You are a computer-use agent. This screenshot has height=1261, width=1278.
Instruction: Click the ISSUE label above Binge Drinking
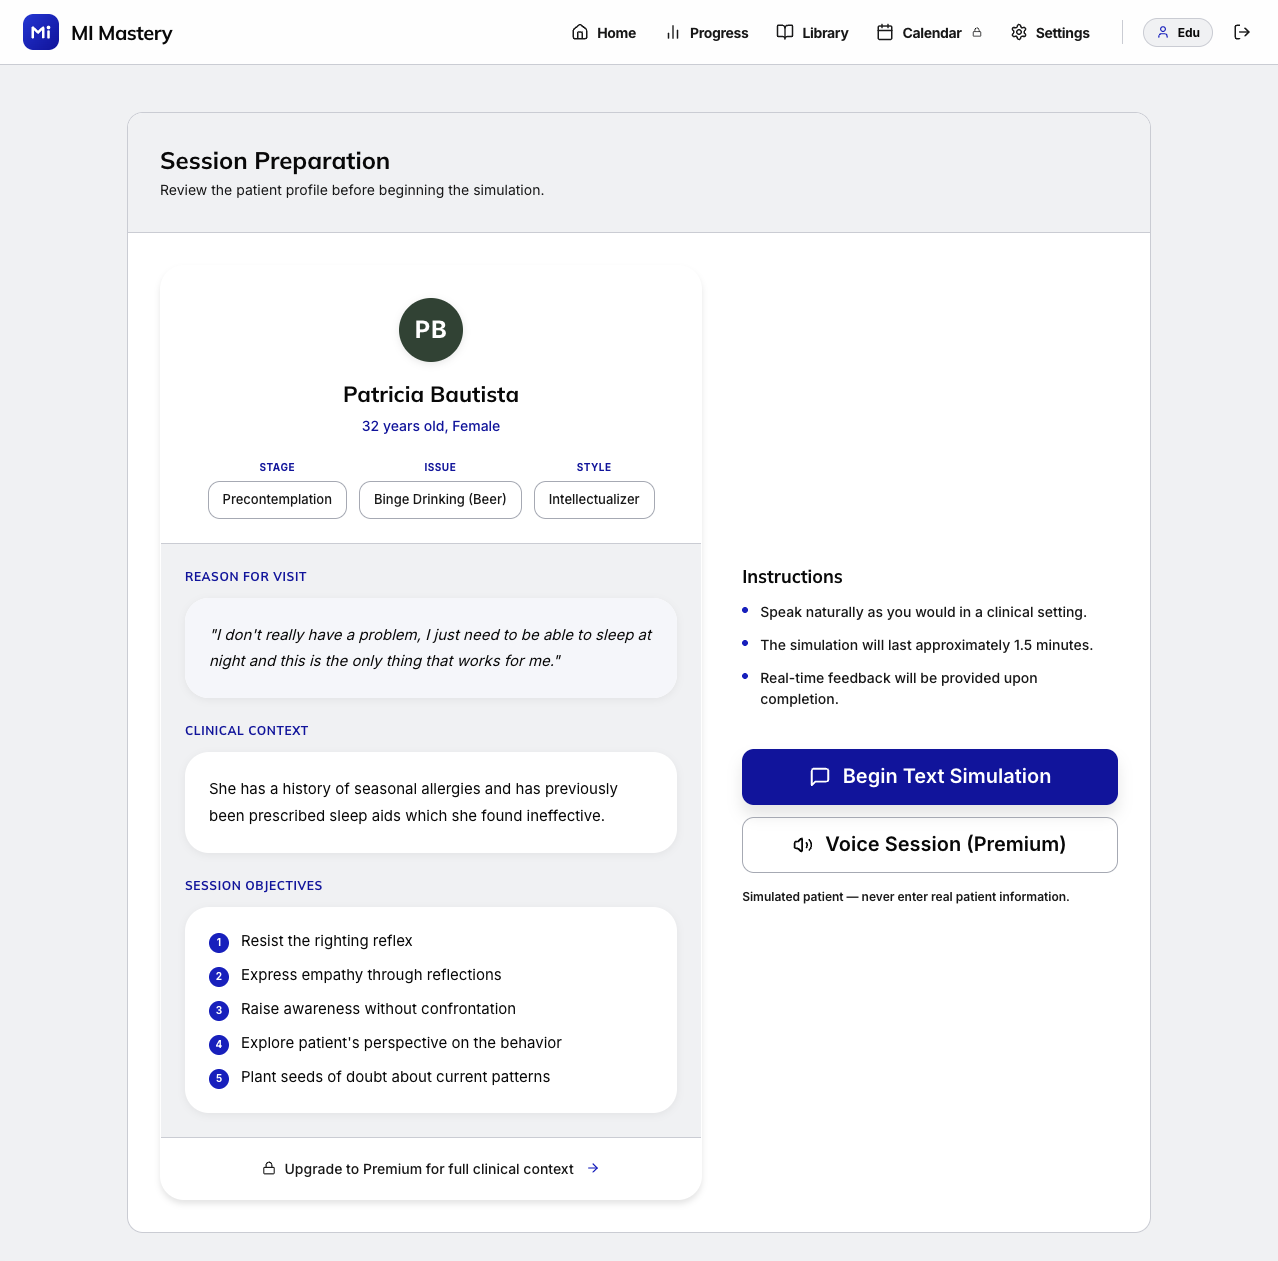pos(440,467)
